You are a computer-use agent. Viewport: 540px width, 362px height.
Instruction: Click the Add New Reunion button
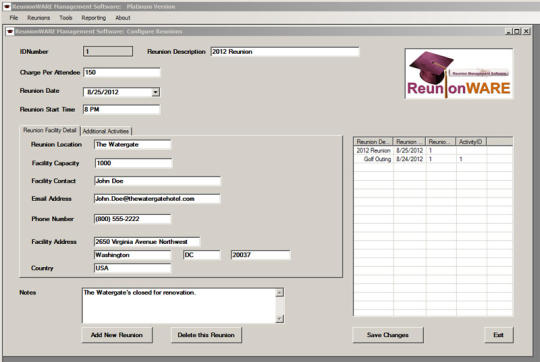tap(117, 335)
